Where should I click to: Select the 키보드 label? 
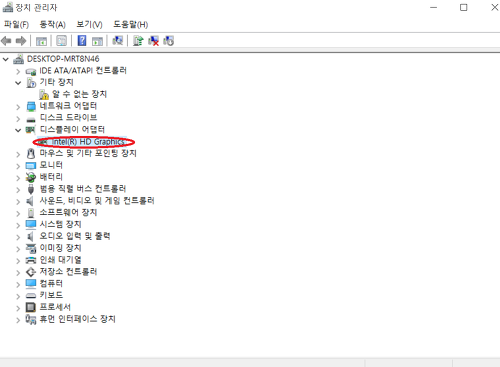coord(51,295)
